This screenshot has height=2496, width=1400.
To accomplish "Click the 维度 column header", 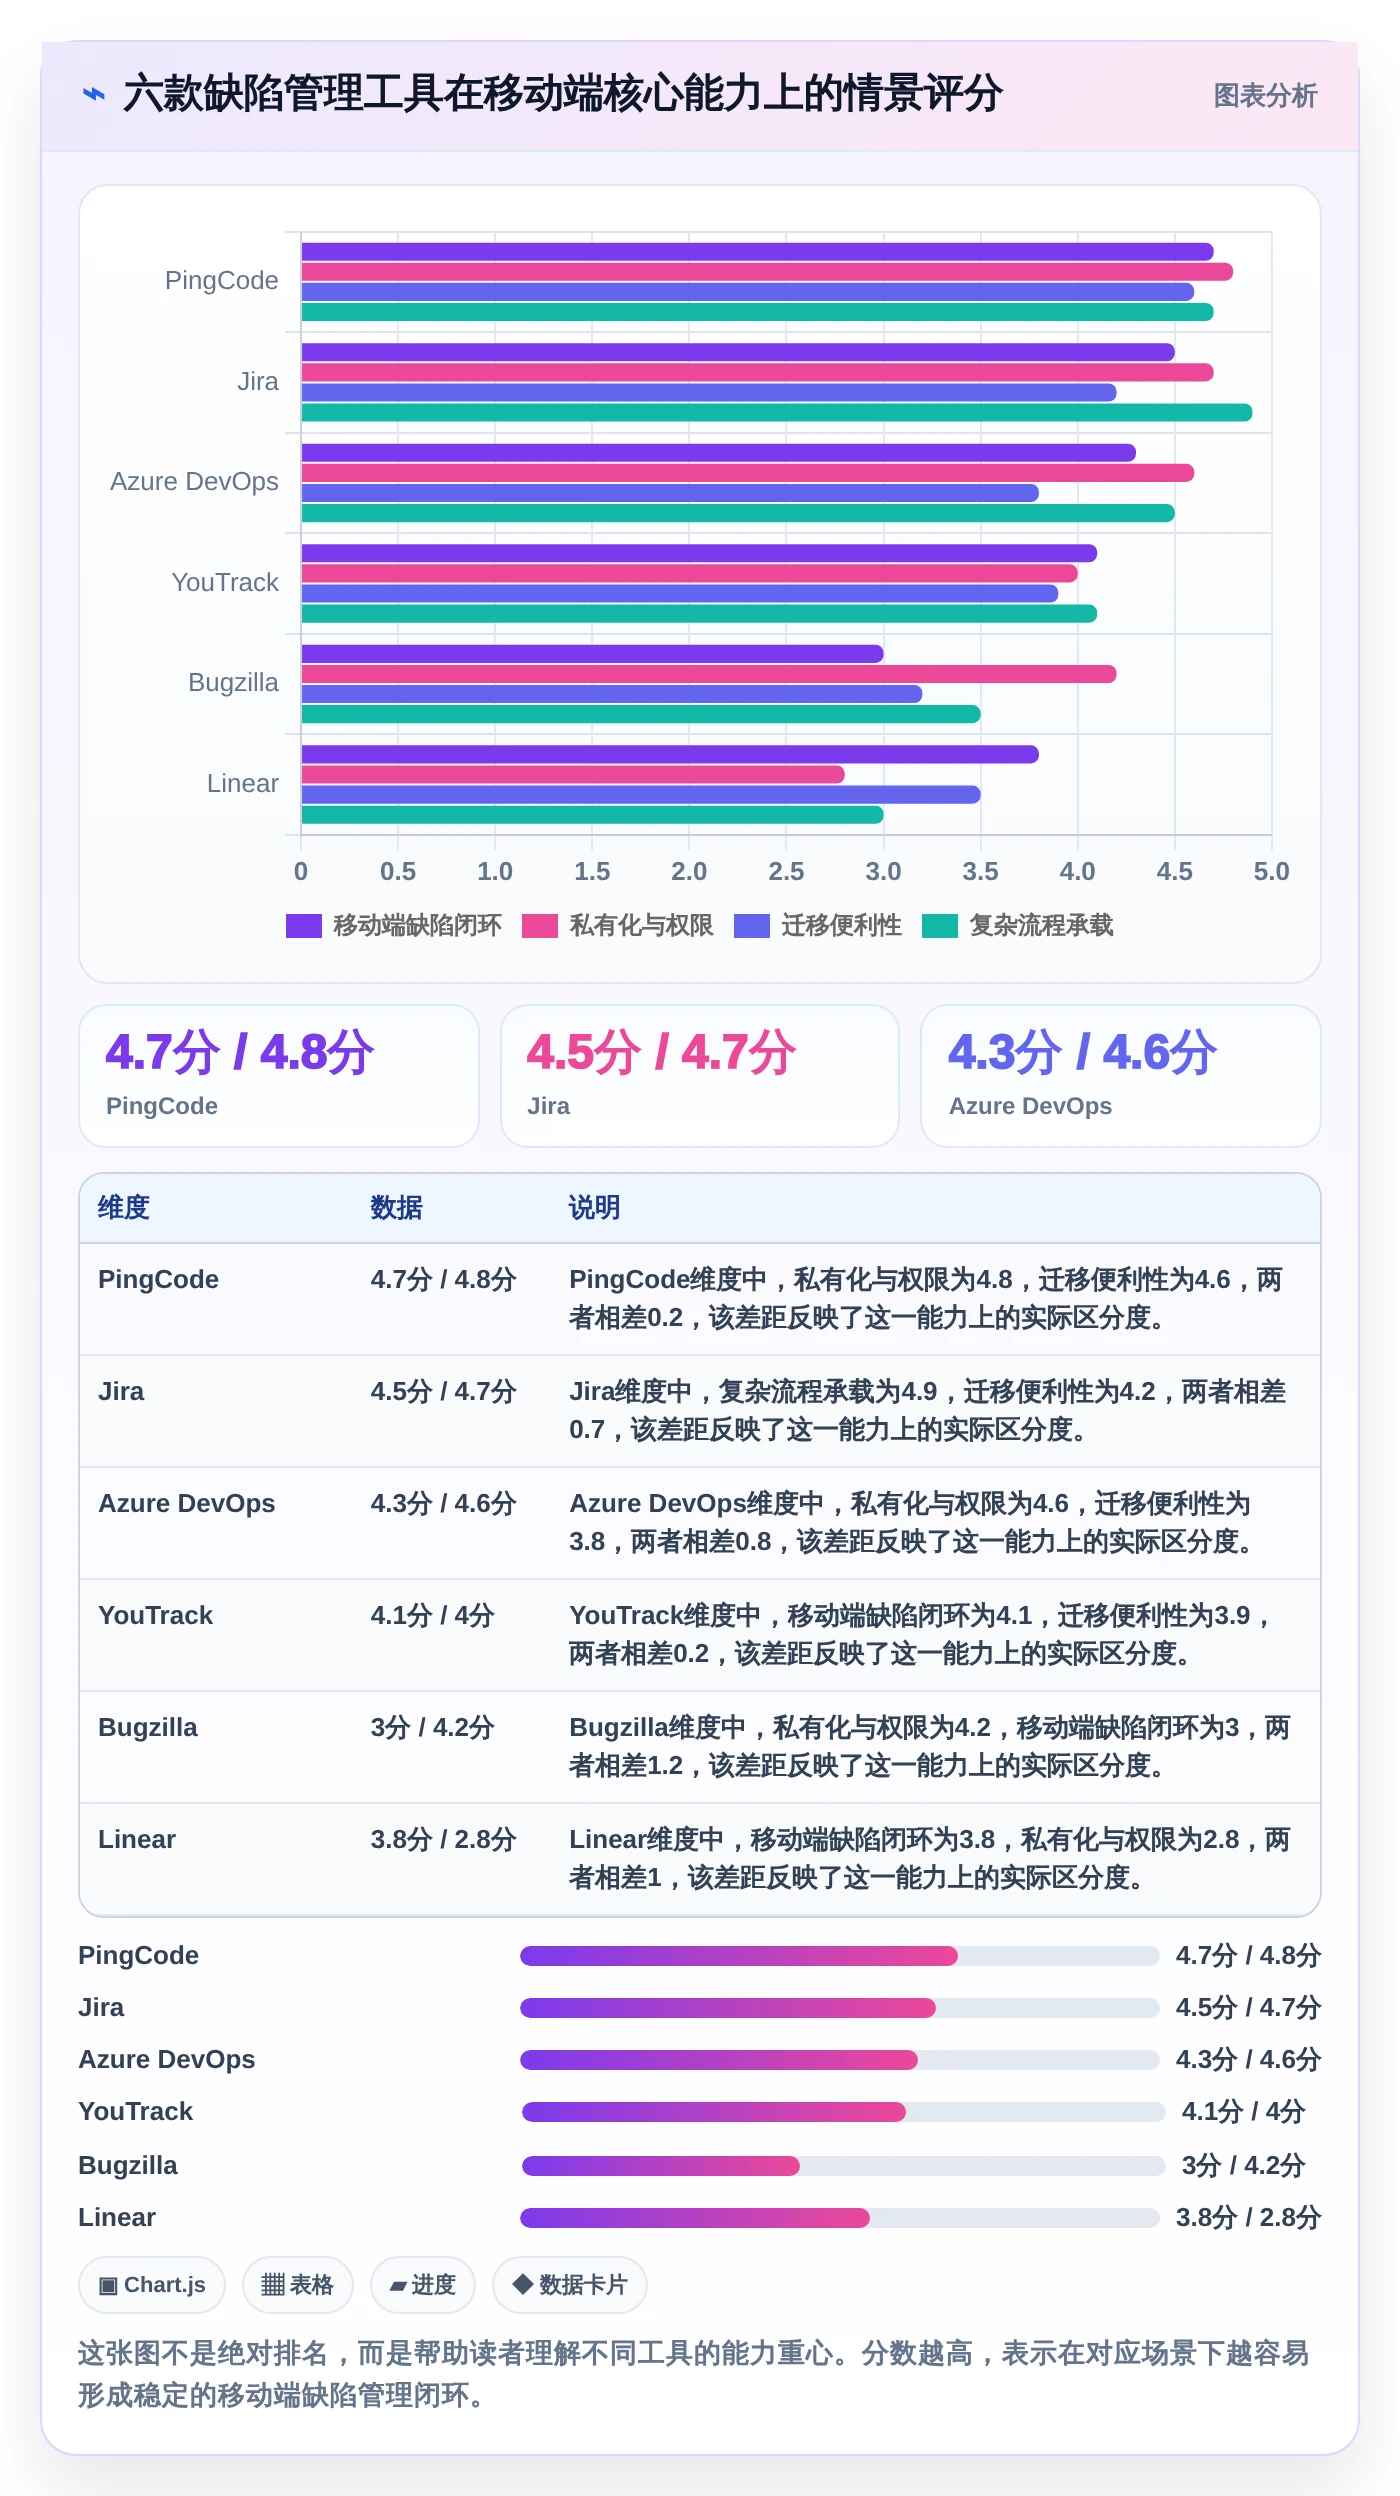I will (124, 1208).
